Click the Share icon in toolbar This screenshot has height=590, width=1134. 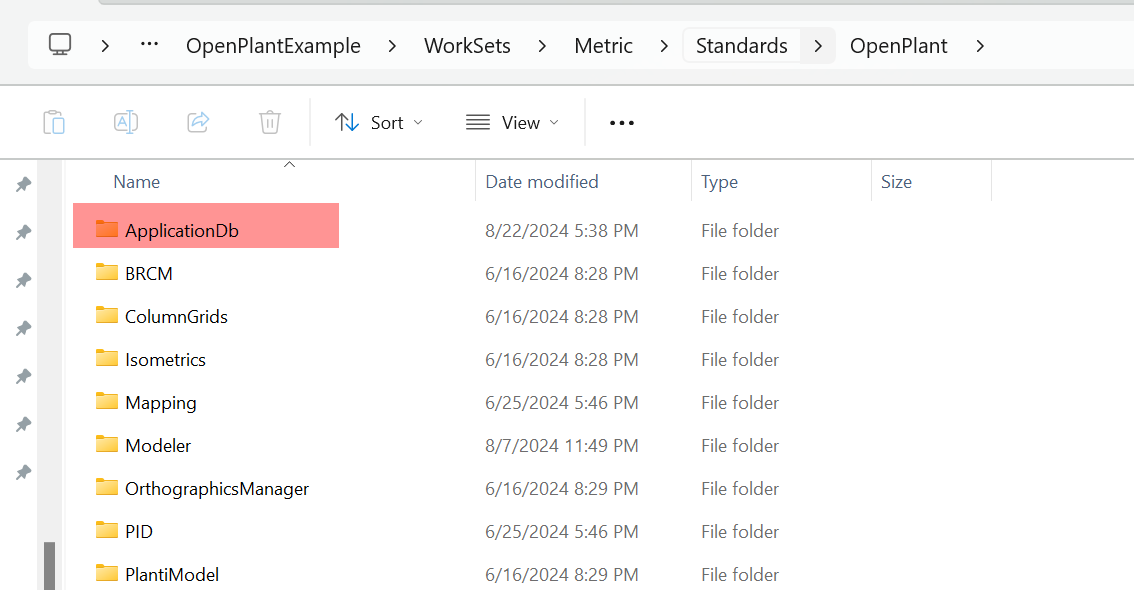click(x=198, y=122)
